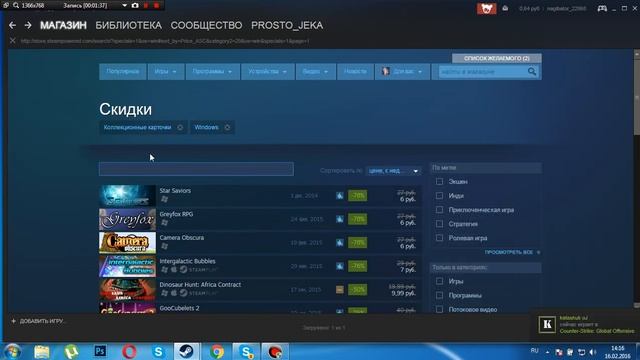Check the Приключенческая игра filter
640x360 pixels.
[x=439, y=210]
